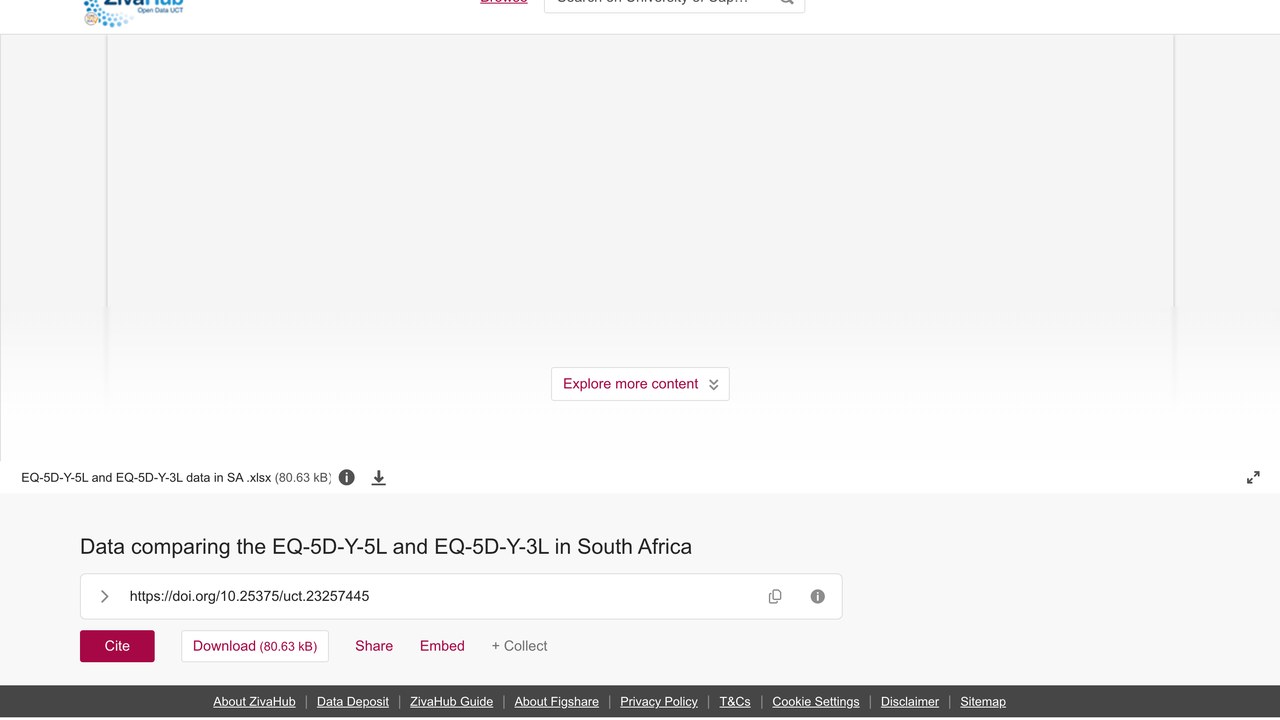This screenshot has height=720, width=1280.
Task: Open the Share option
Action: (x=374, y=646)
